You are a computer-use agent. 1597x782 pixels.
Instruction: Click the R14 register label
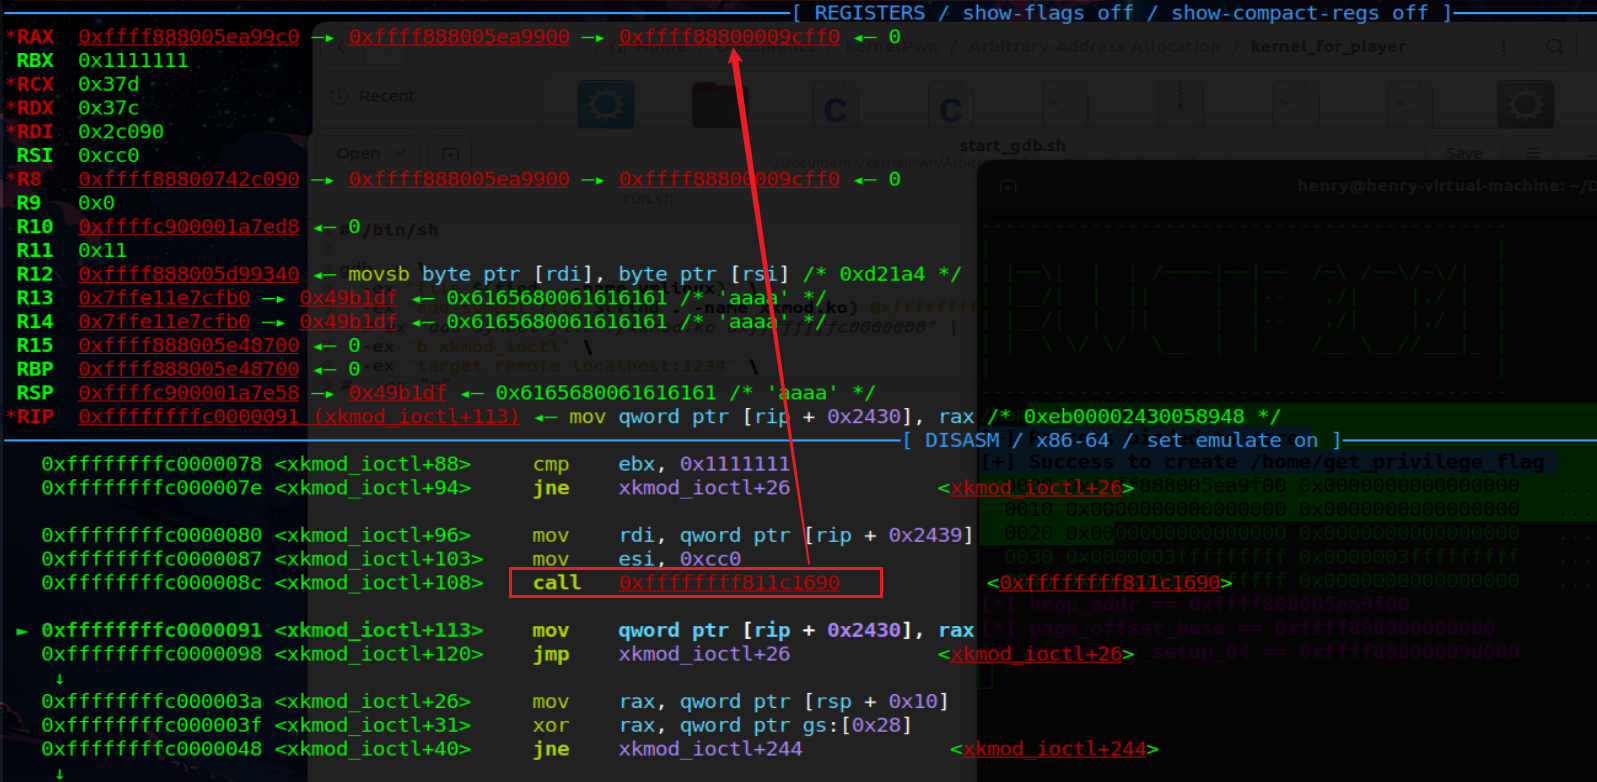[x=35, y=321]
